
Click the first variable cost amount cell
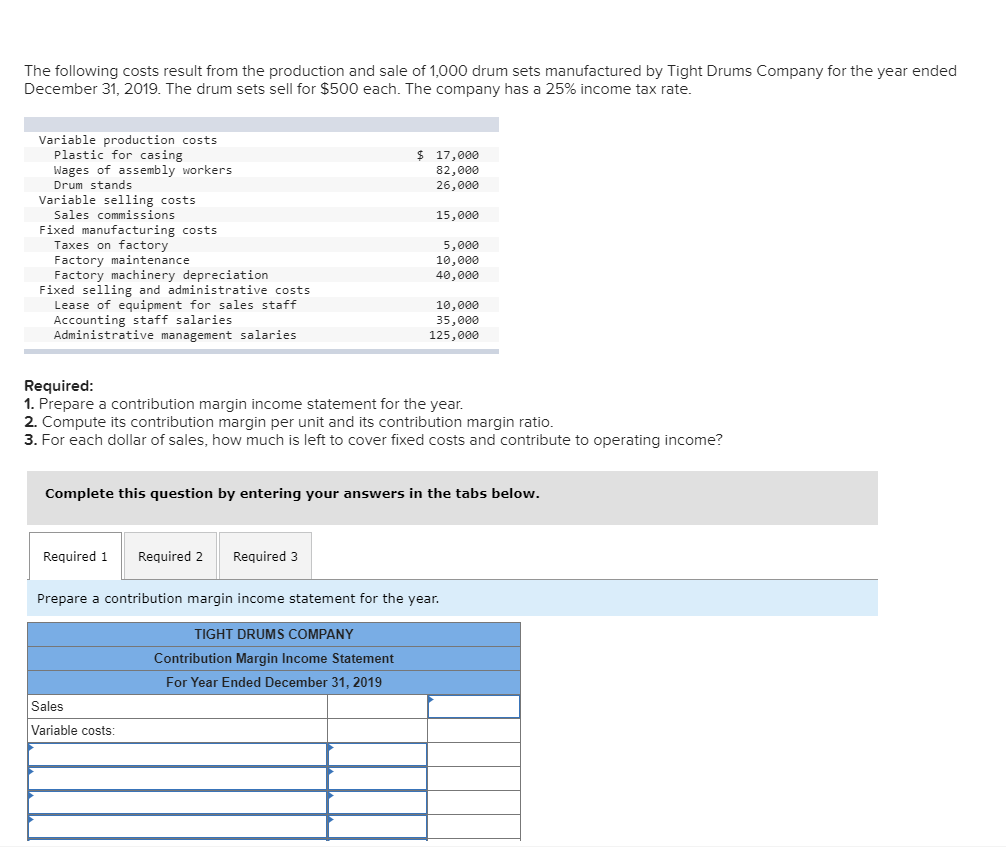[x=378, y=754]
